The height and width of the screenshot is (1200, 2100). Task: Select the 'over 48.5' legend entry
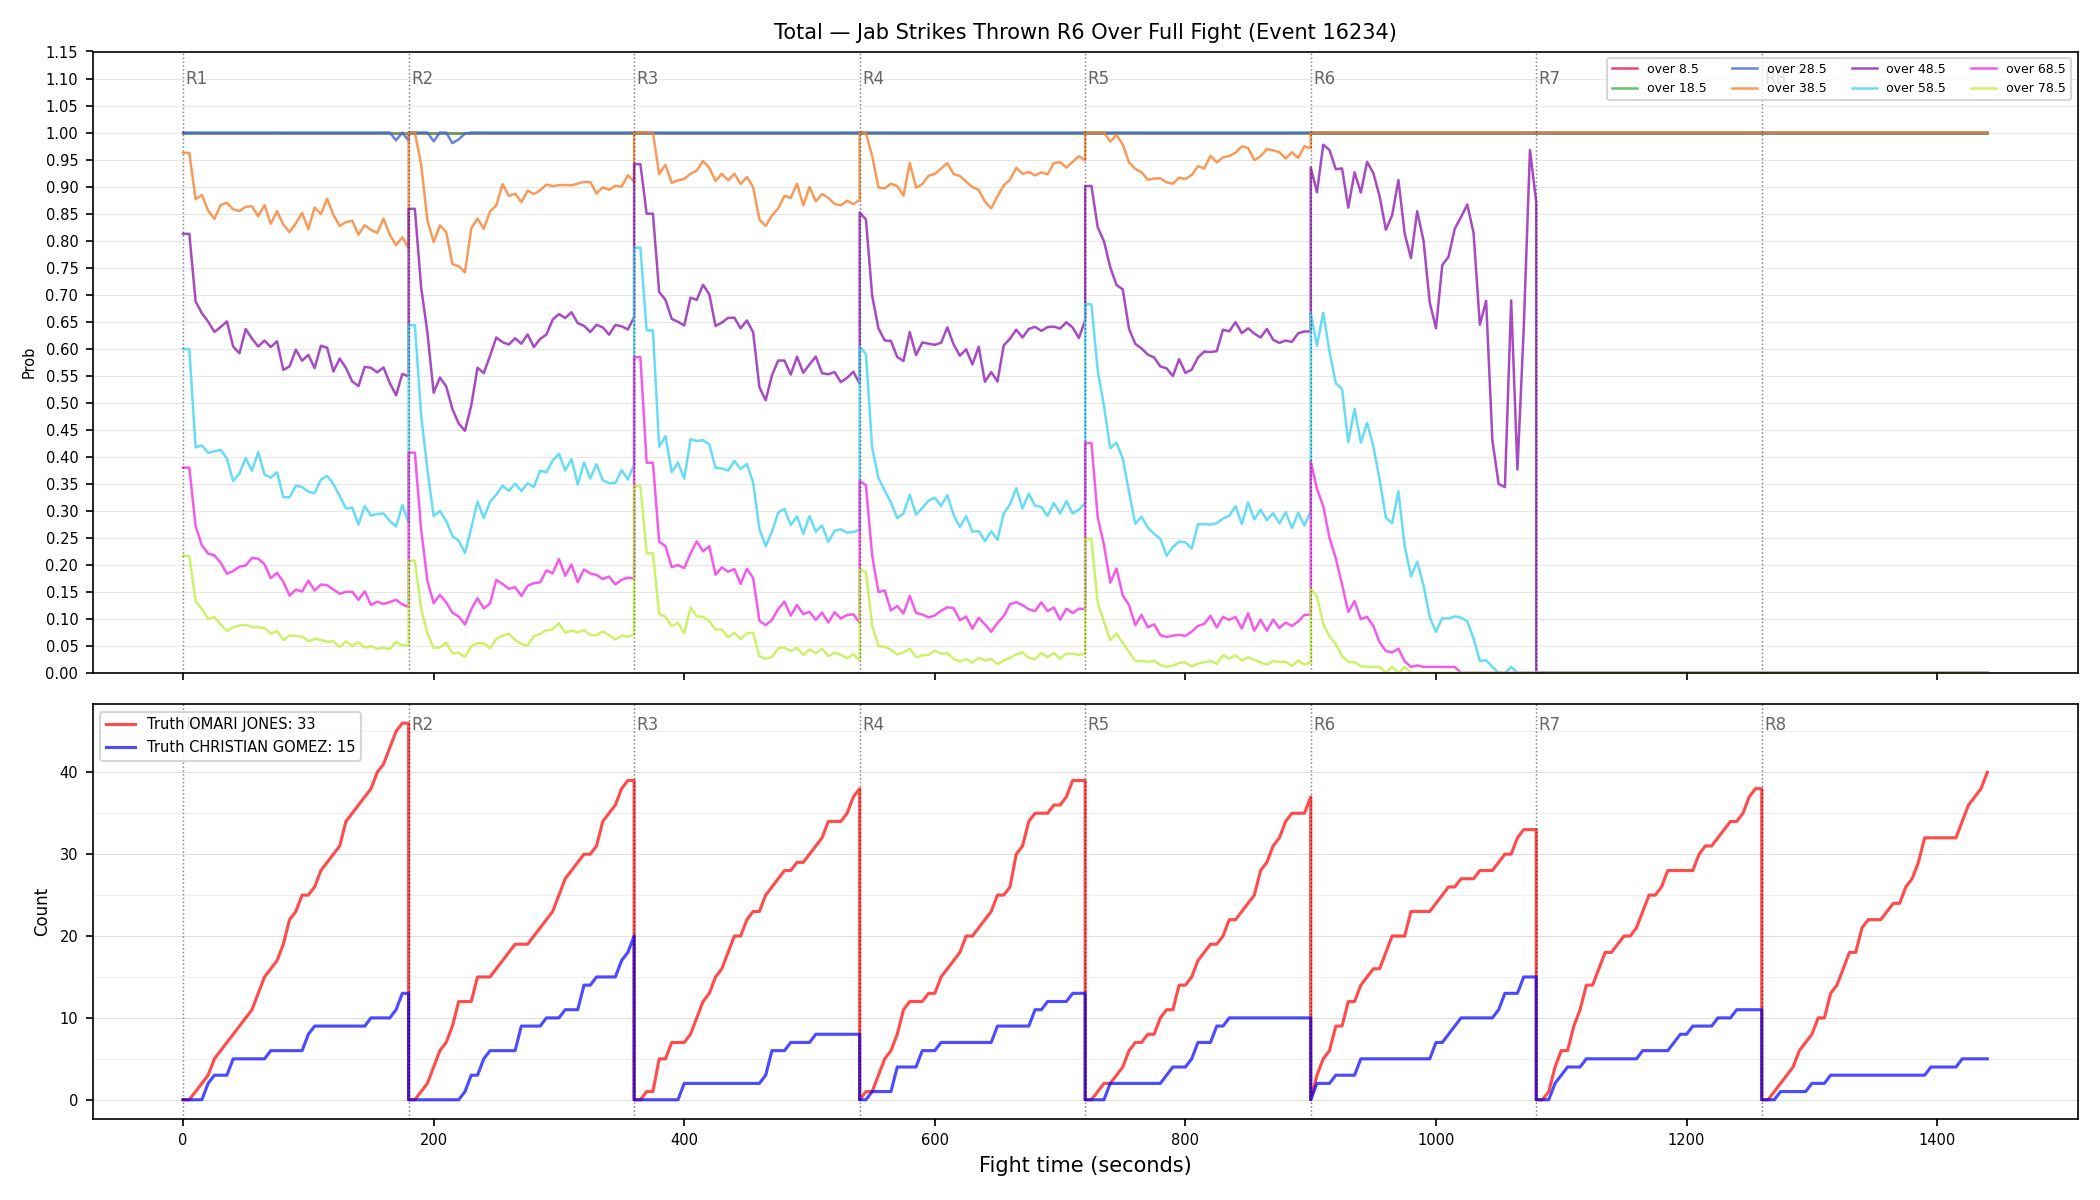point(1898,69)
